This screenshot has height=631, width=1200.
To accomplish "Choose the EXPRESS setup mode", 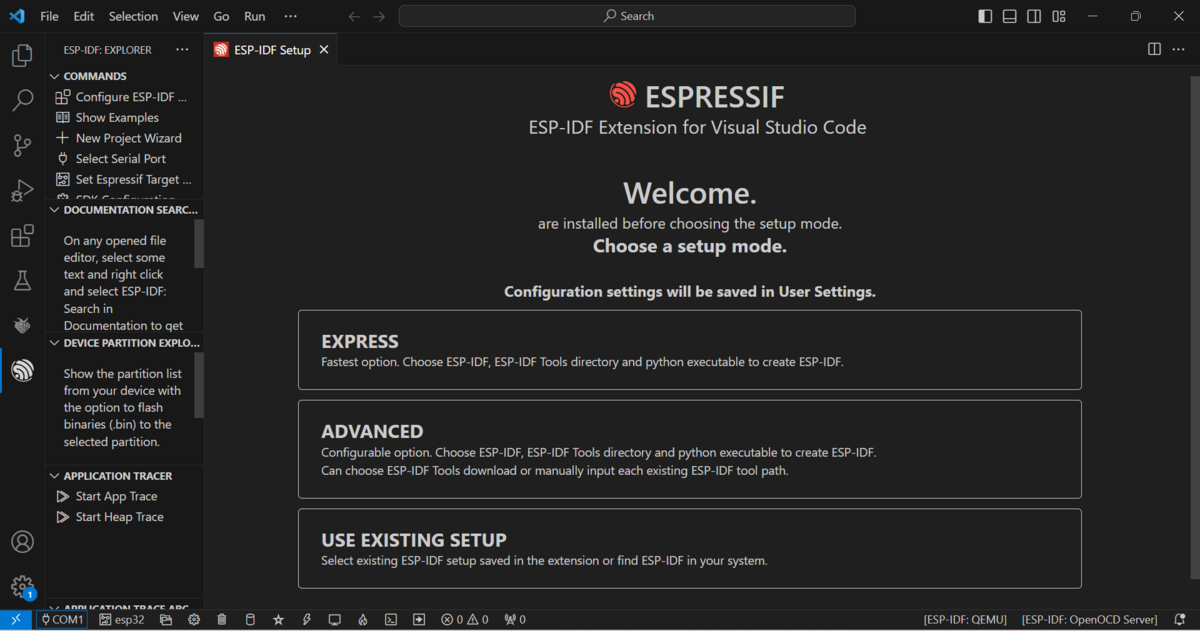I will [x=689, y=350].
